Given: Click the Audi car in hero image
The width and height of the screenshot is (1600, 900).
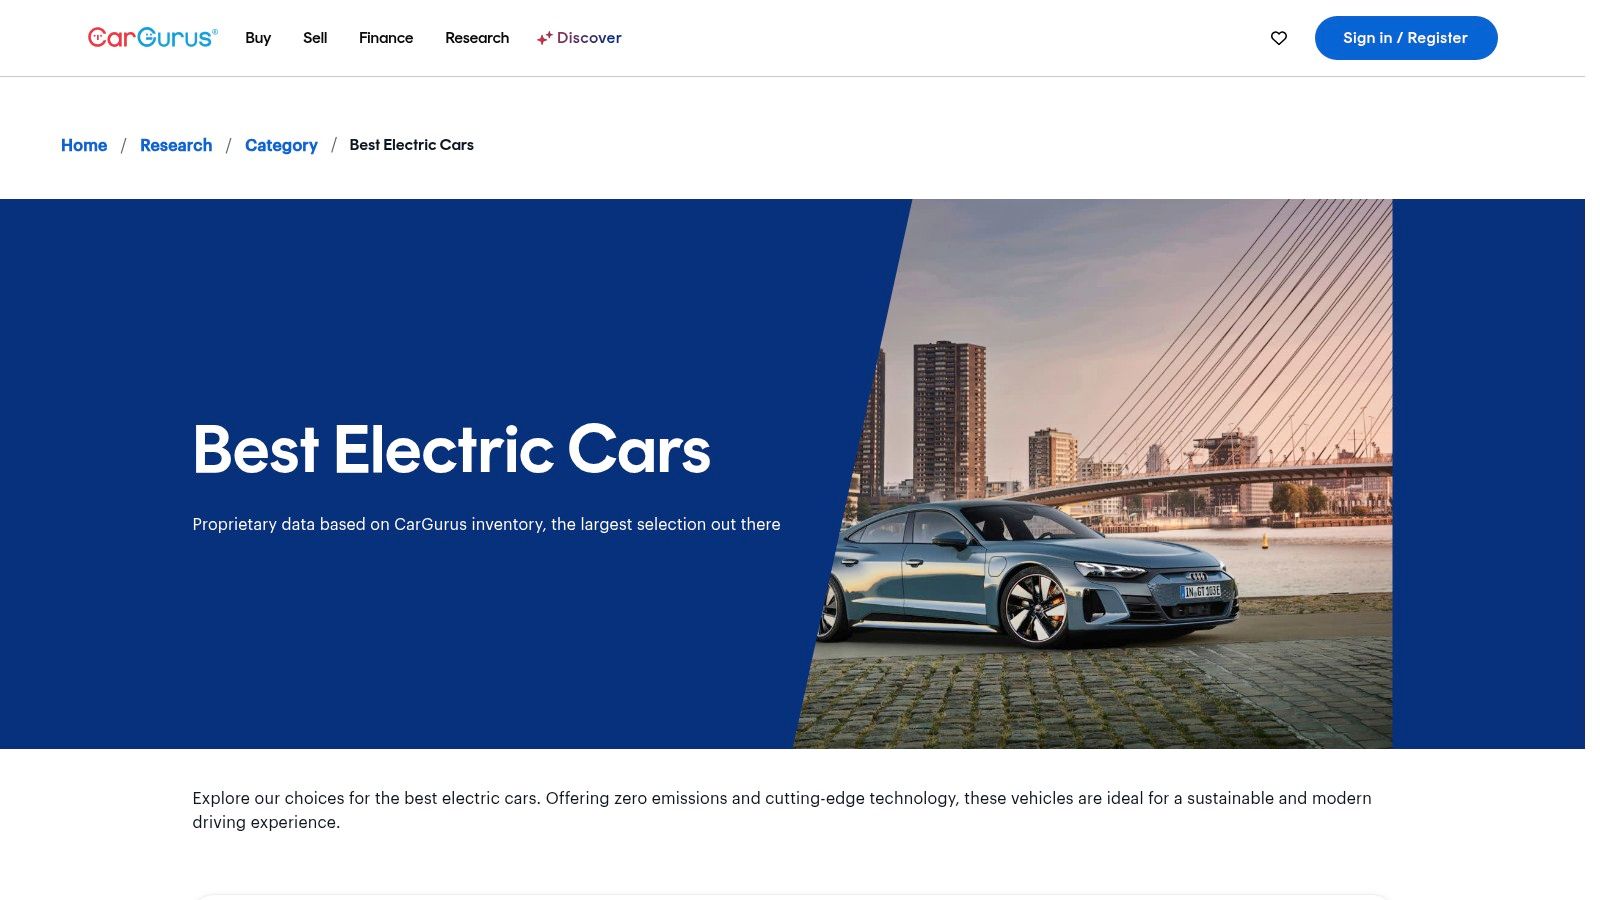Looking at the screenshot, I should click(1028, 573).
